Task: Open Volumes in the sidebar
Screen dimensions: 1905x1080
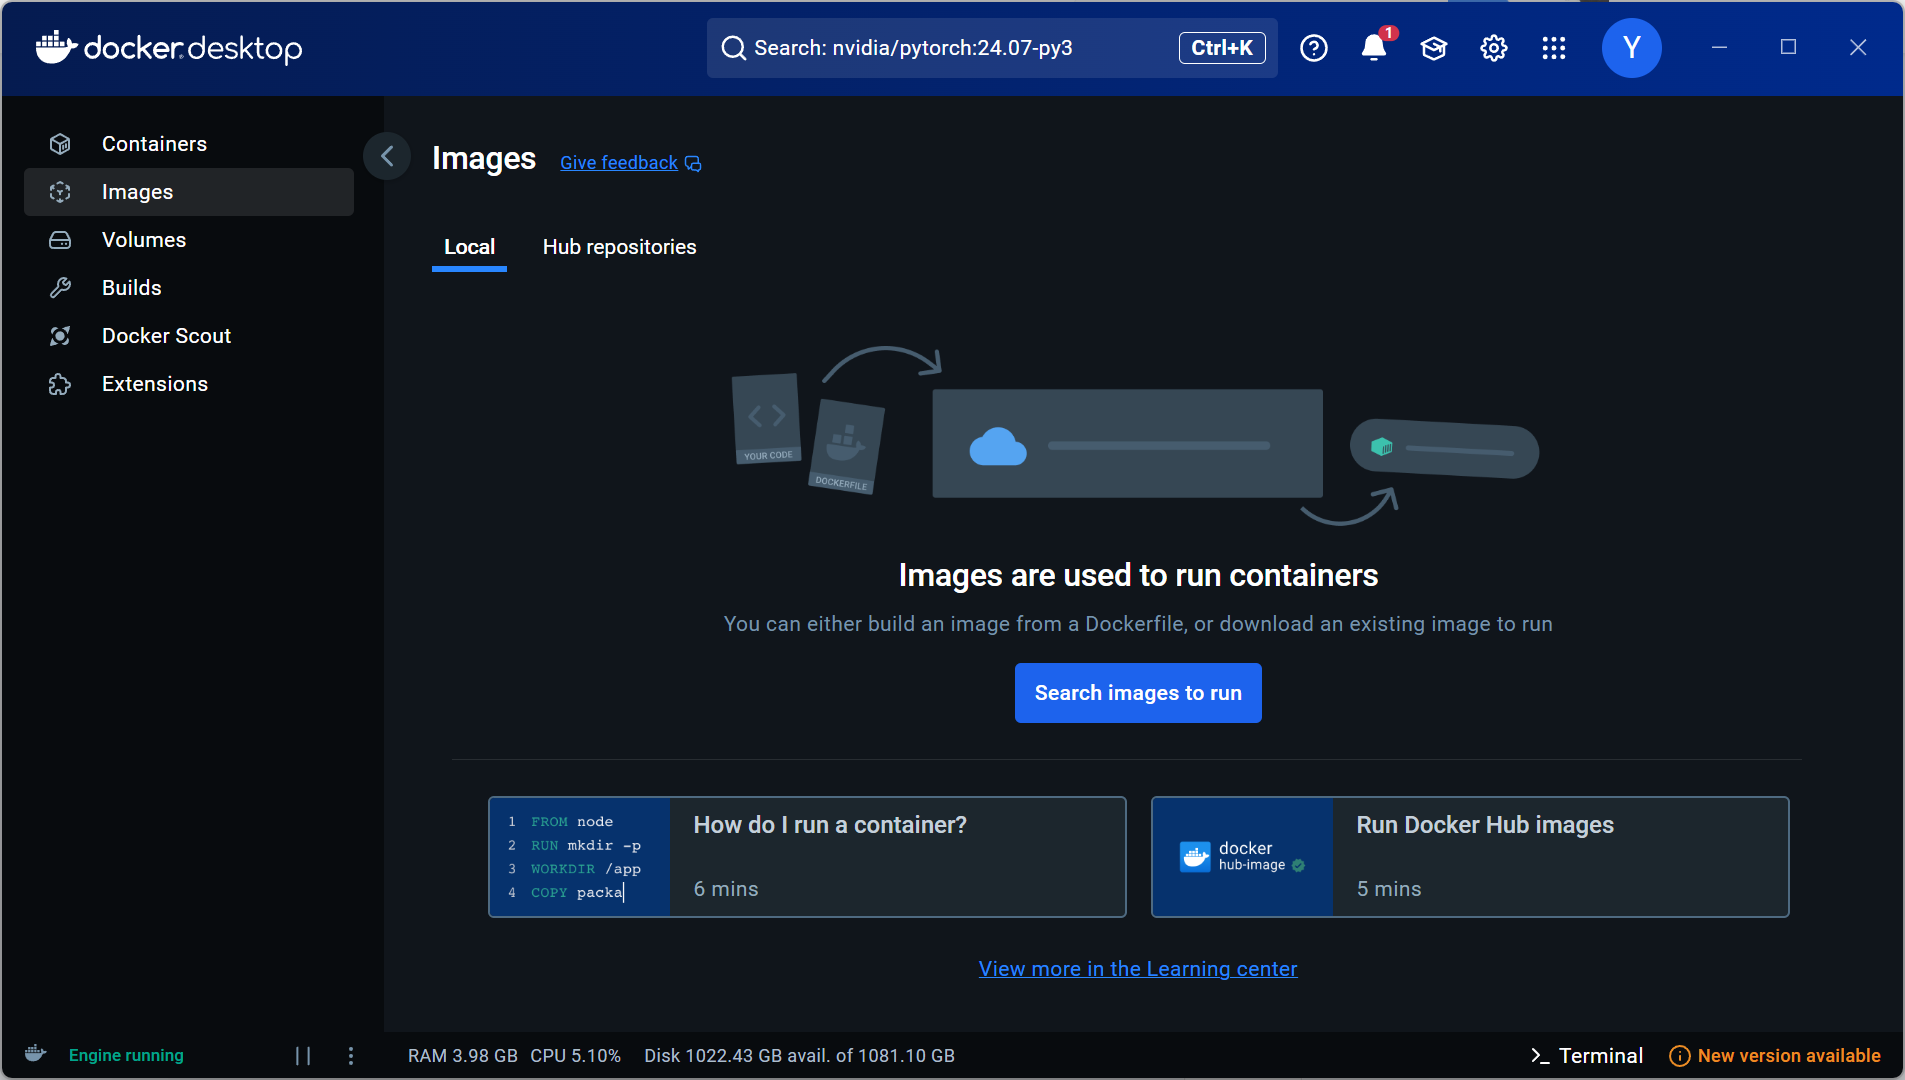Action: (x=189, y=240)
